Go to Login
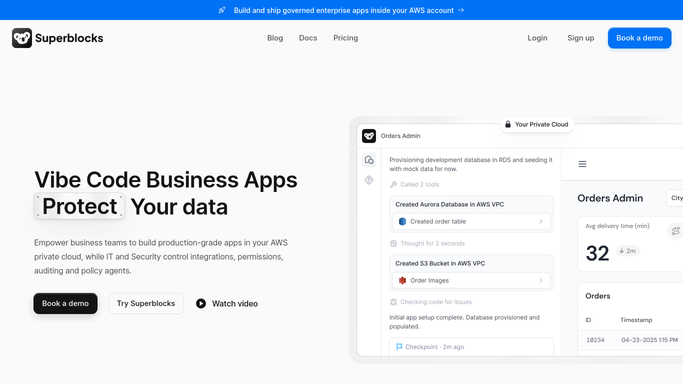Image resolution: width=683 pixels, height=384 pixels. pyautogui.click(x=537, y=38)
